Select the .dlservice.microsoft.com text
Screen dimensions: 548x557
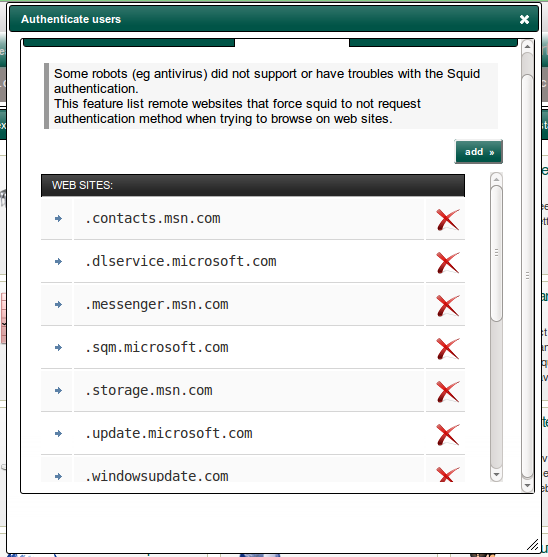click(180, 261)
